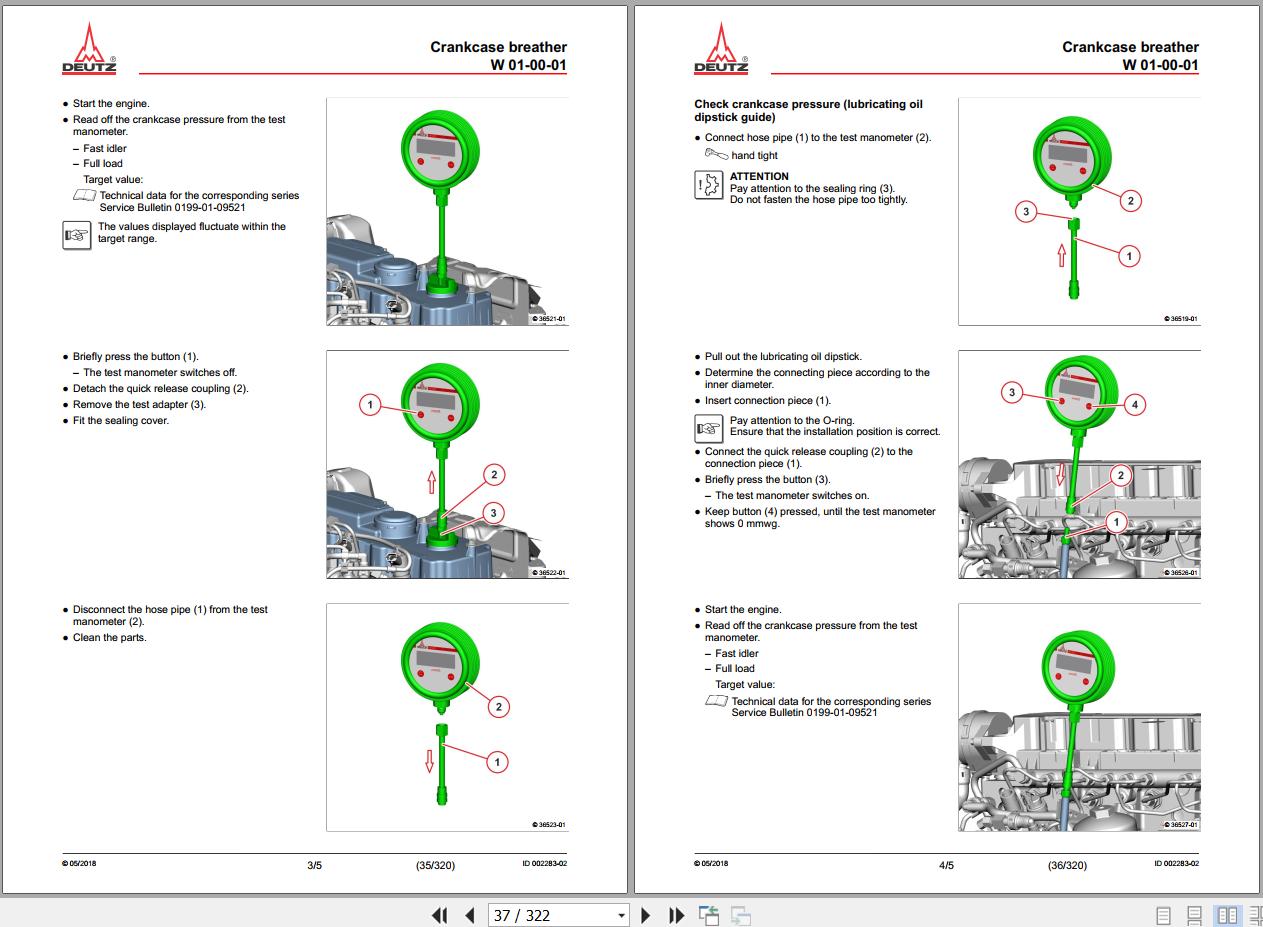Click the previous view icon

click(709, 915)
